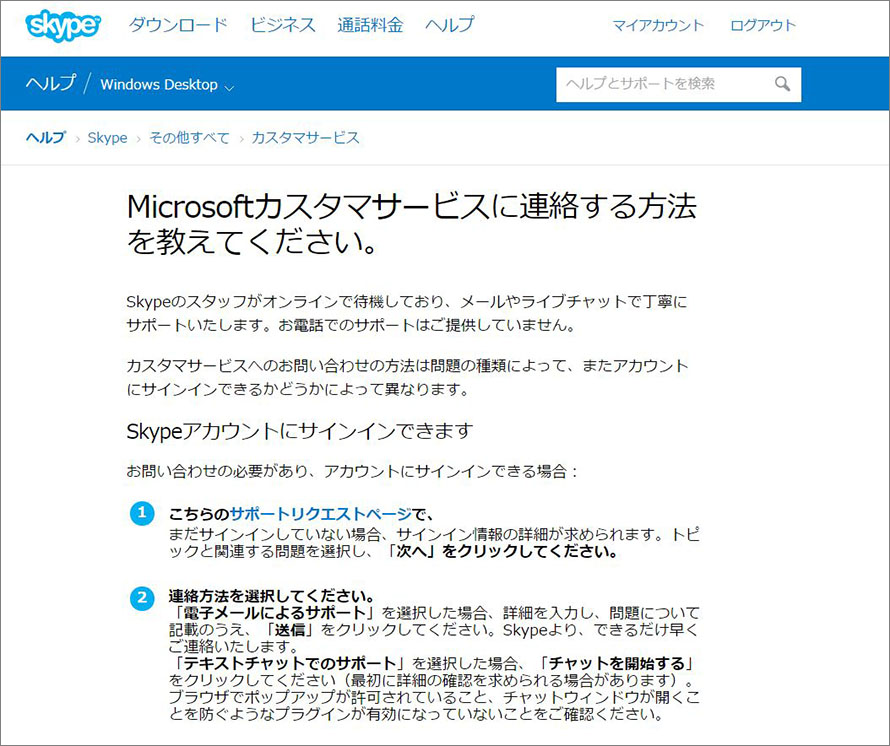Click ログアウト to sign out
Image resolution: width=890 pixels, height=746 pixels.
pos(763,26)
